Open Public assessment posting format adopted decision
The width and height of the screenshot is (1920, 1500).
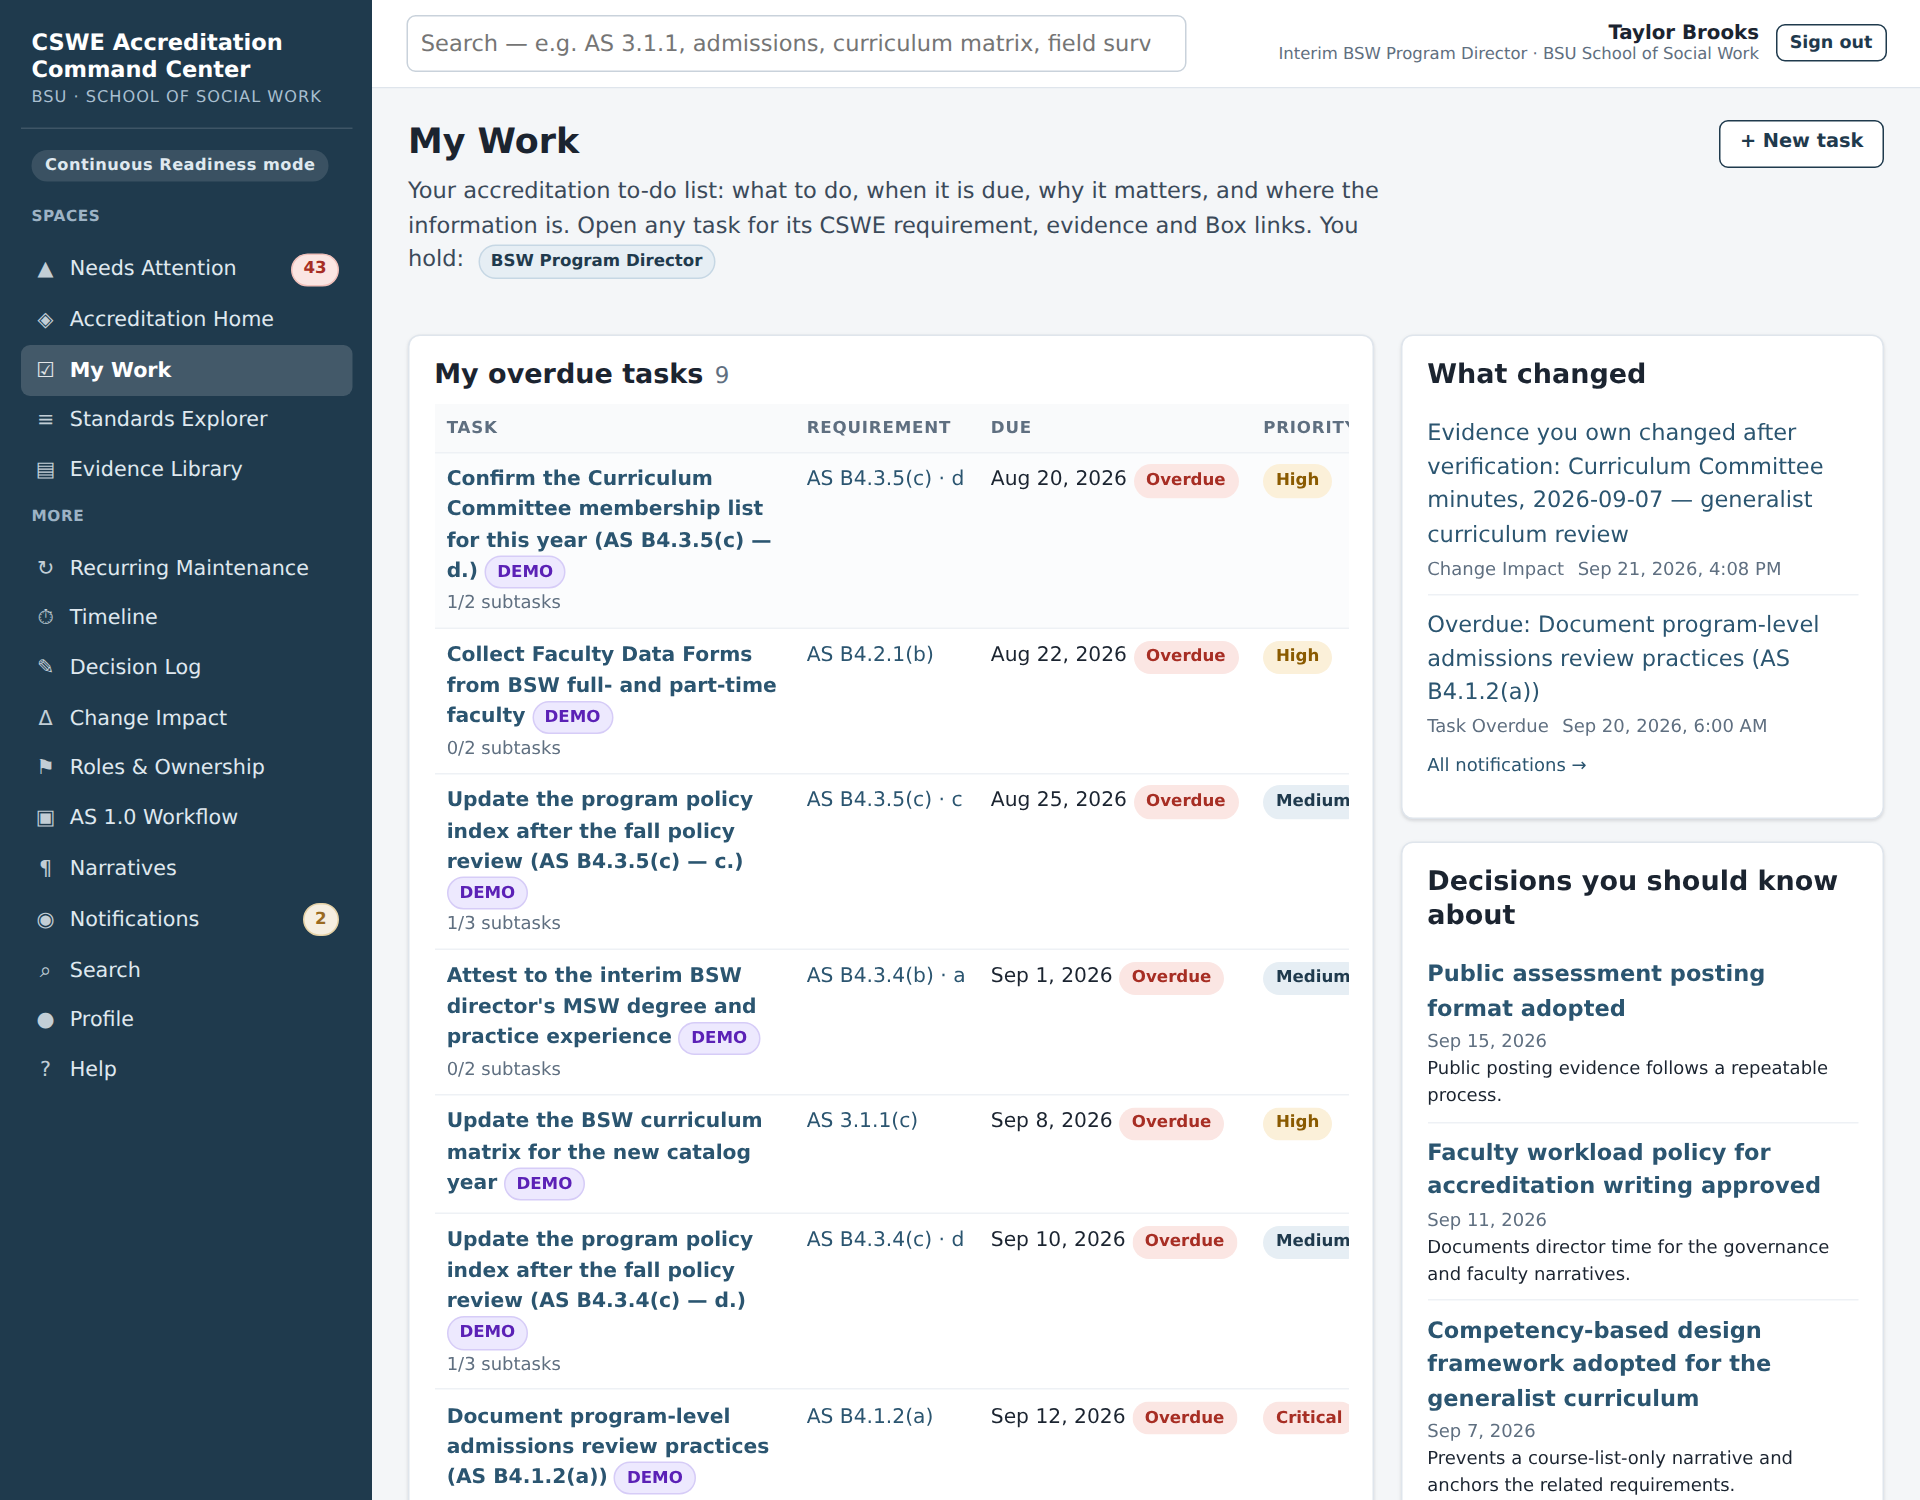click(x=1595, y=991)
